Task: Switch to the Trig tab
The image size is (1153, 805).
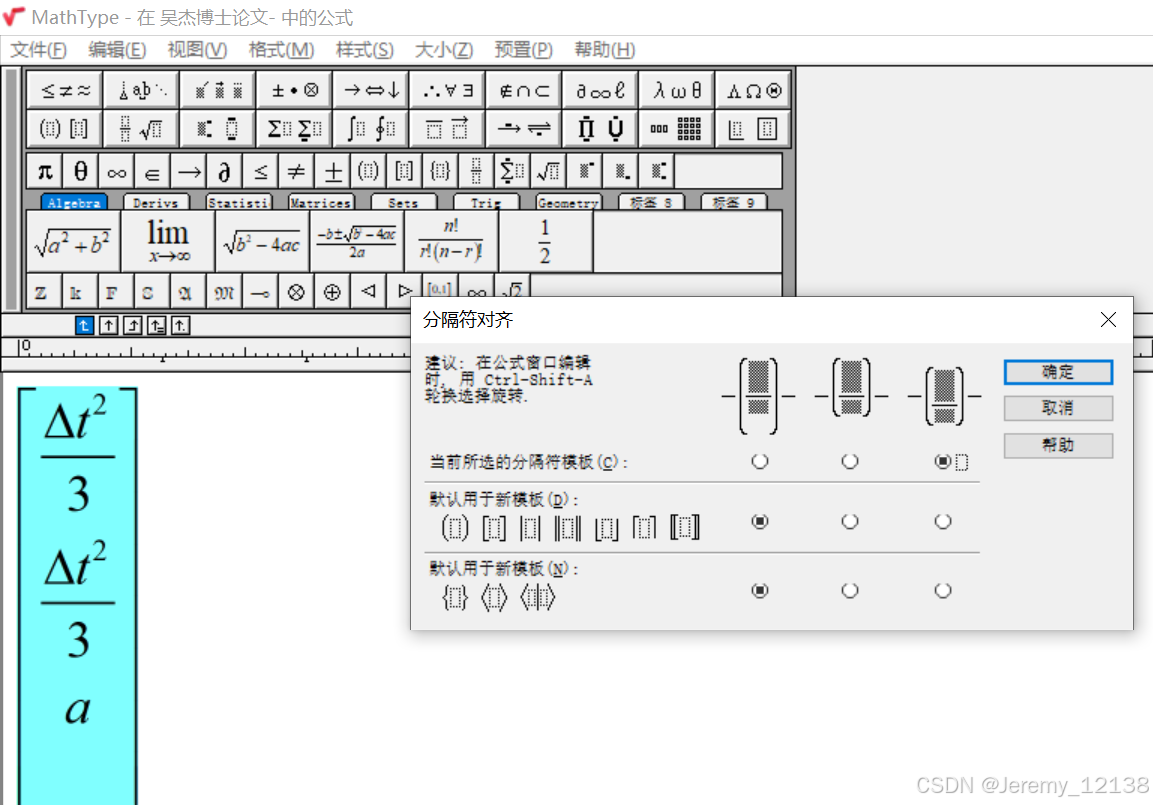Action: [485, 202]
